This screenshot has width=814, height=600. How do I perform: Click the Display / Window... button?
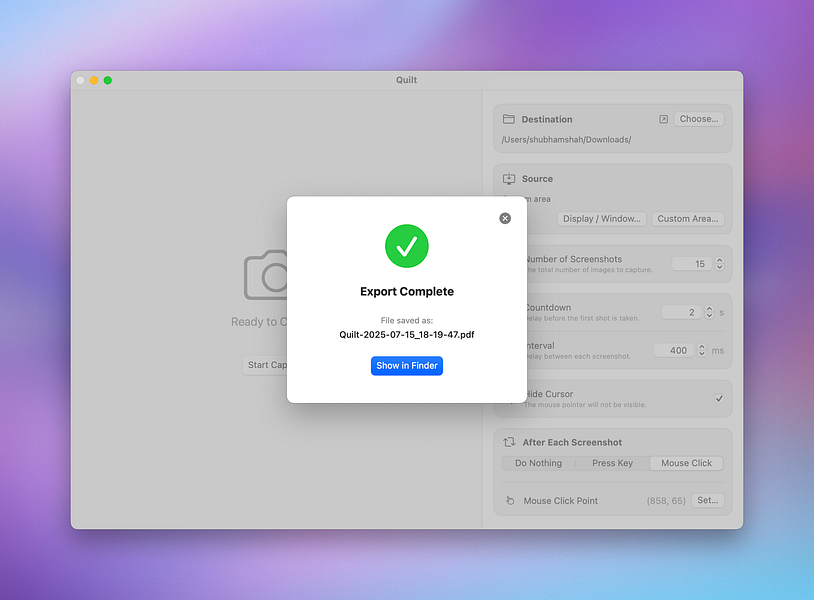click(x=602, y=219)
